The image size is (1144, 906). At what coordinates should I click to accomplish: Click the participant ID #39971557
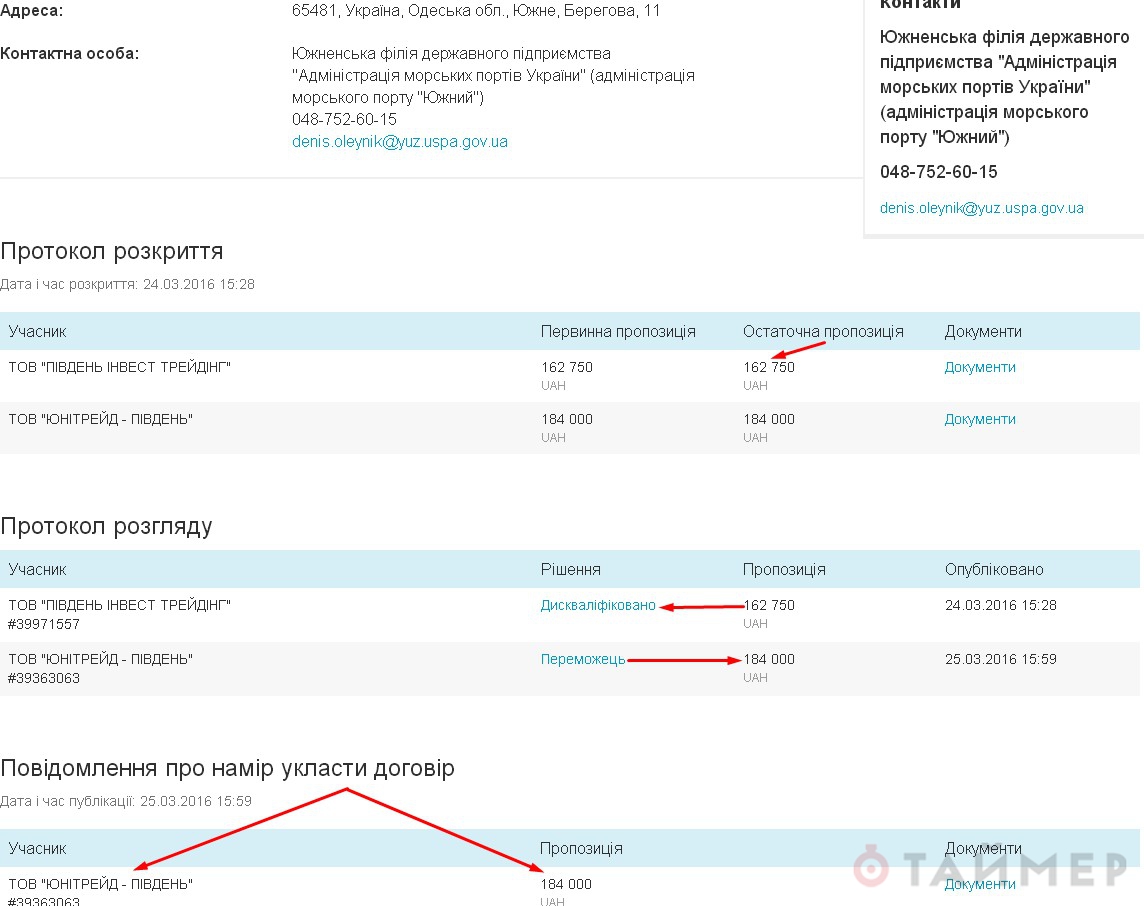44,624
